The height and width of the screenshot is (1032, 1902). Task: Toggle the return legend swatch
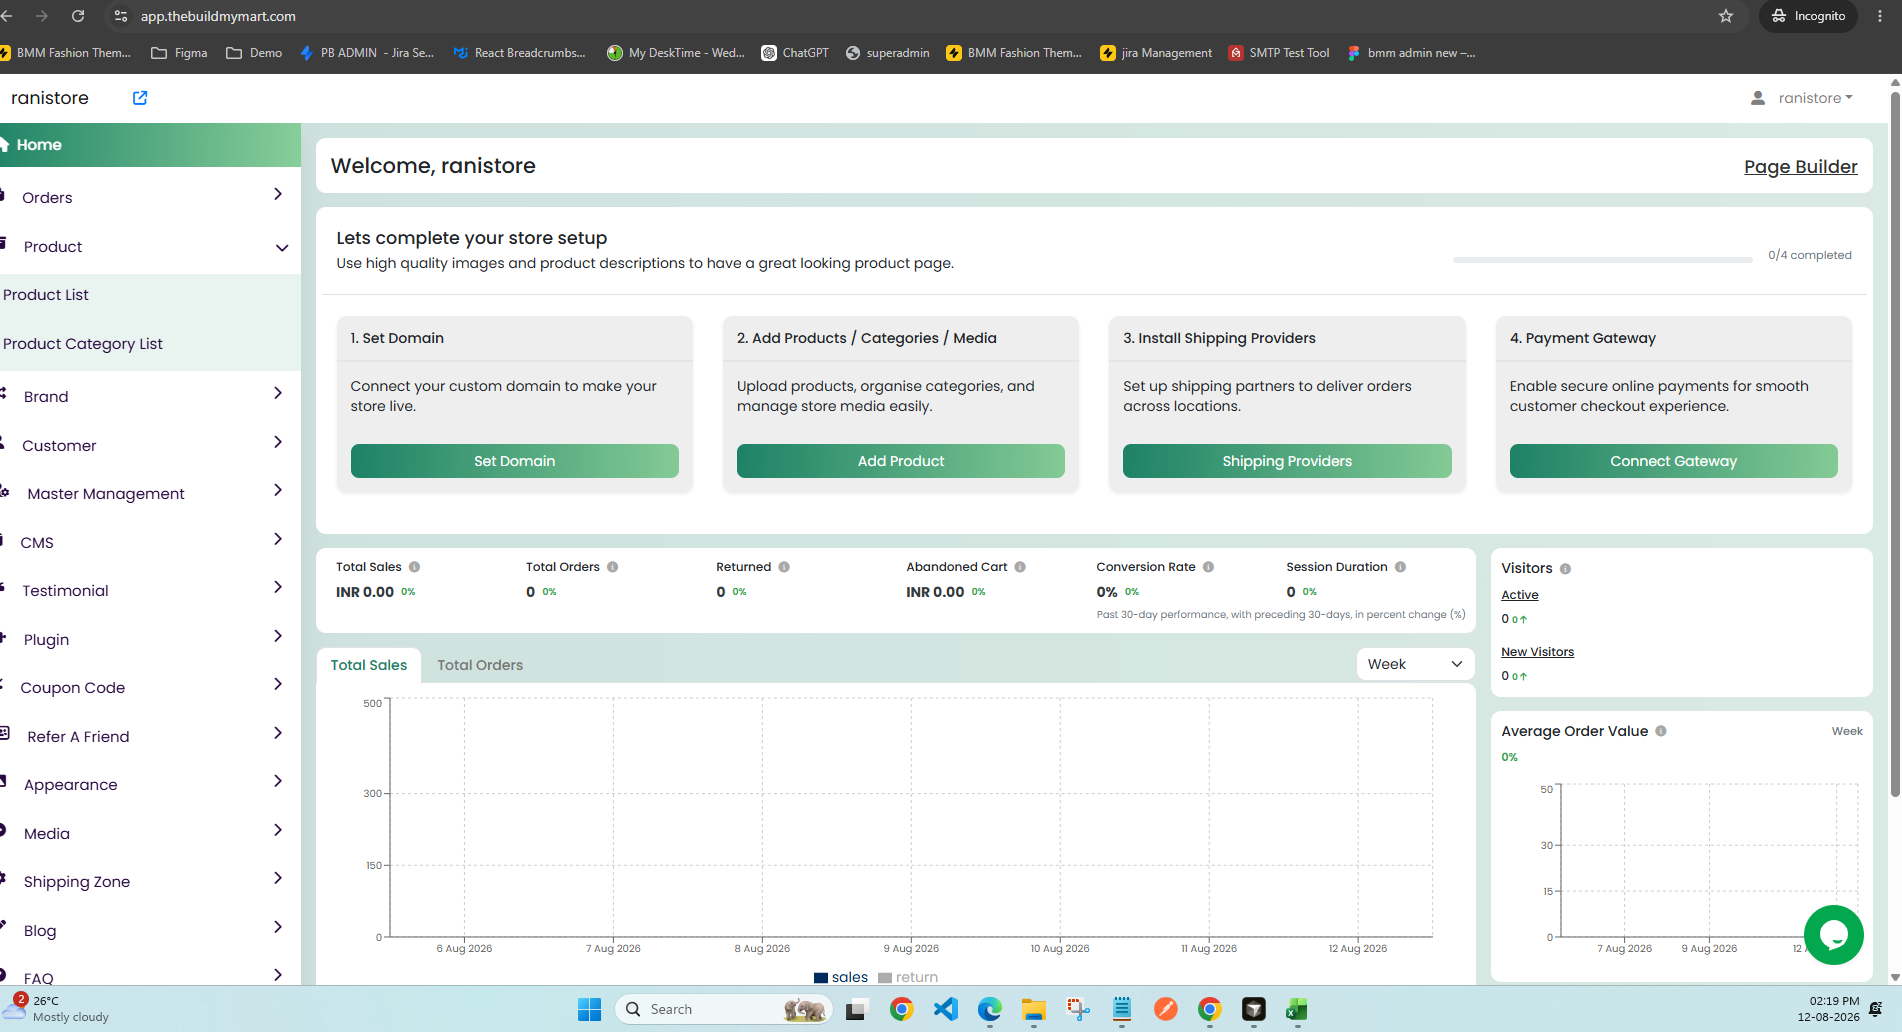point(884,978)
